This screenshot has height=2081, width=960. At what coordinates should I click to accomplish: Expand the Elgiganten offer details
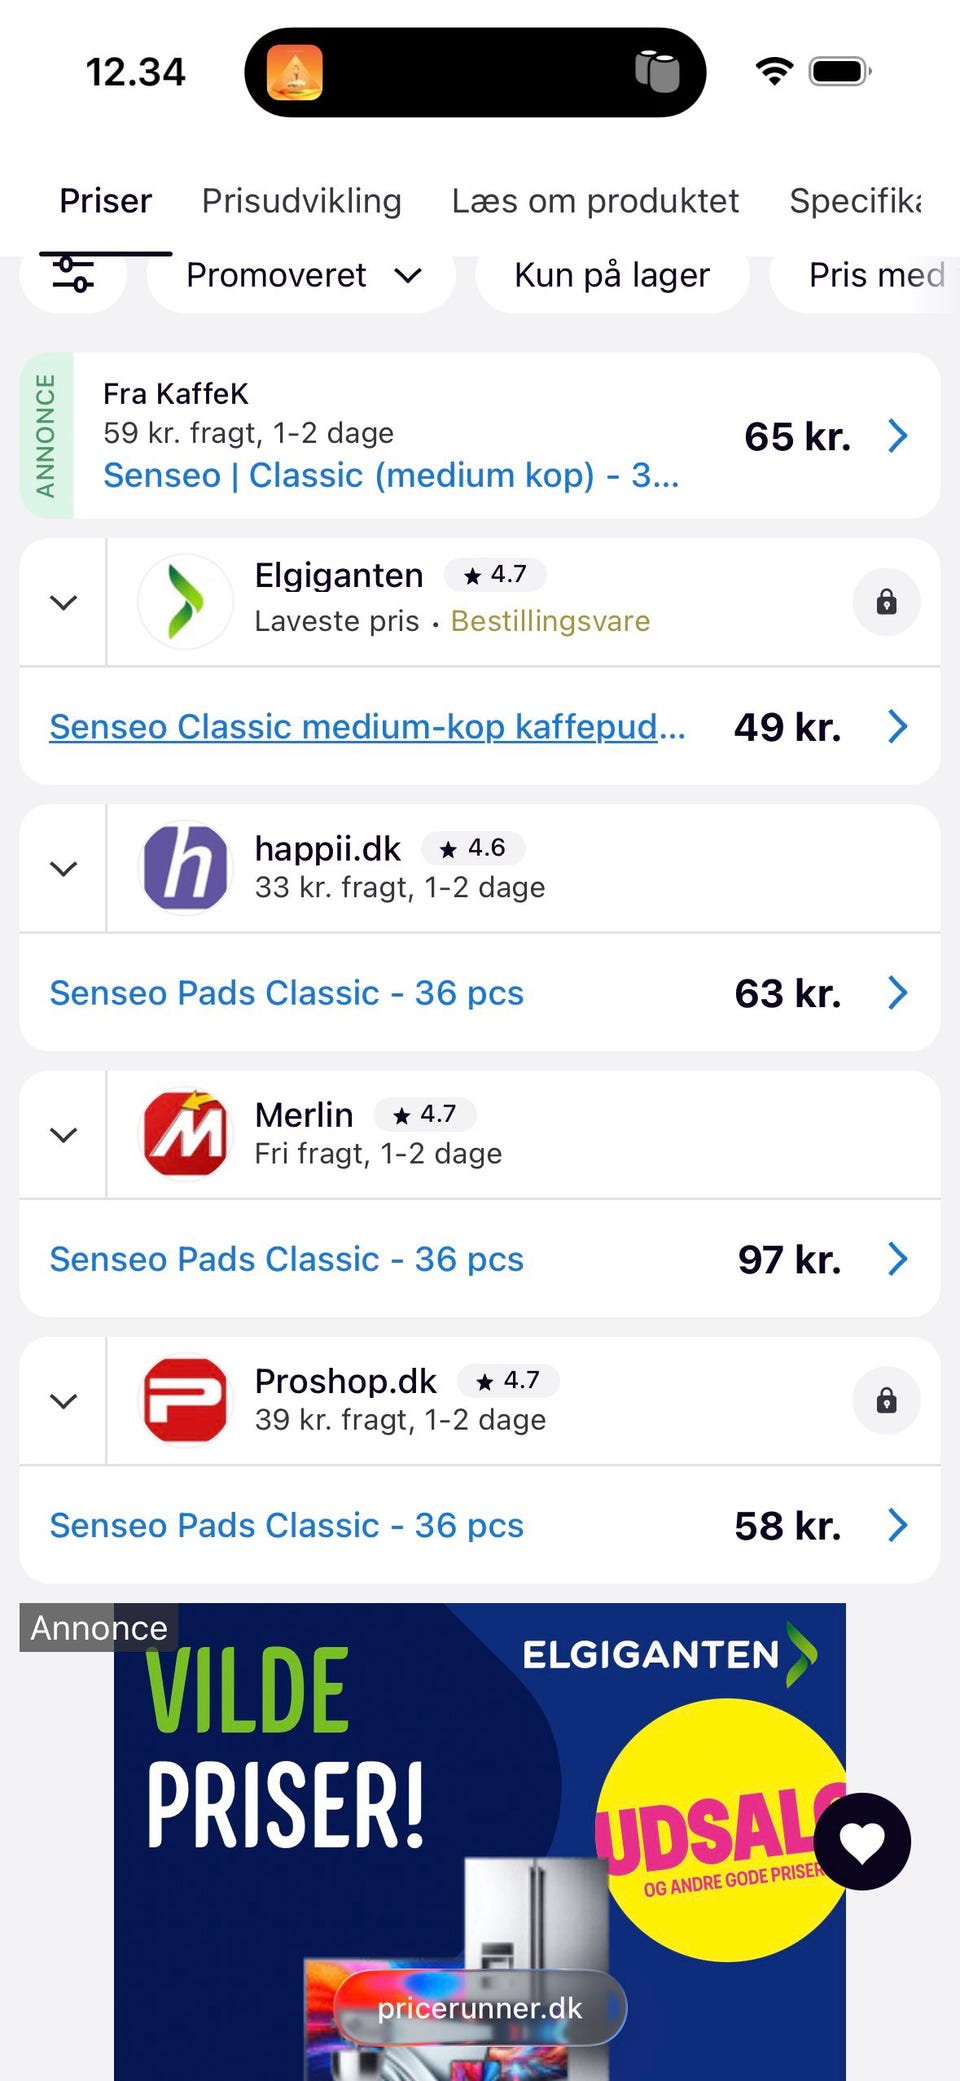tap(64, 602)
